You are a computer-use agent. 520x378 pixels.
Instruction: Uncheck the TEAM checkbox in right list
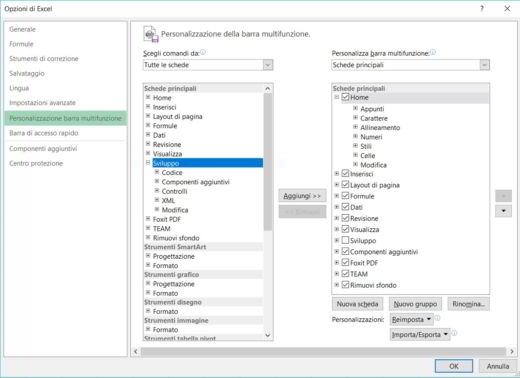tap(345, 274)
